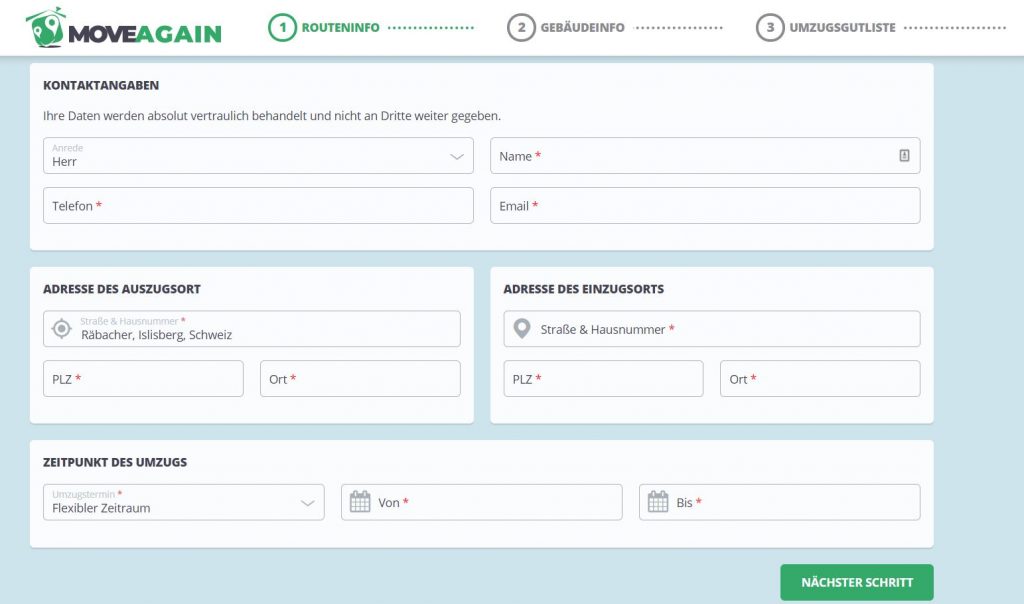Screen dimensions: 1024x604
Task: Open the calendar icon for Bis date
Action: (658, 501)
